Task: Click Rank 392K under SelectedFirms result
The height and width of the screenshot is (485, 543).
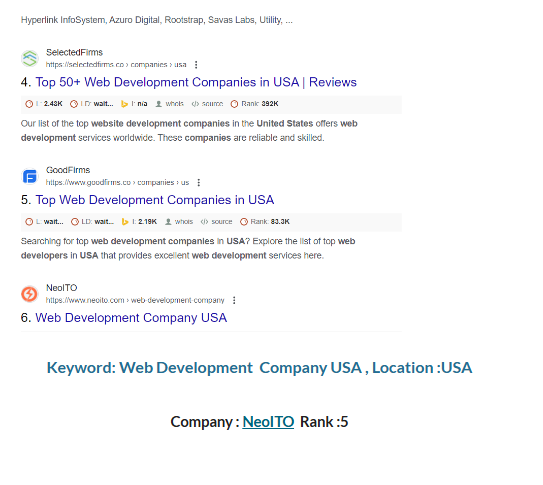Action: tap(255, 104)
